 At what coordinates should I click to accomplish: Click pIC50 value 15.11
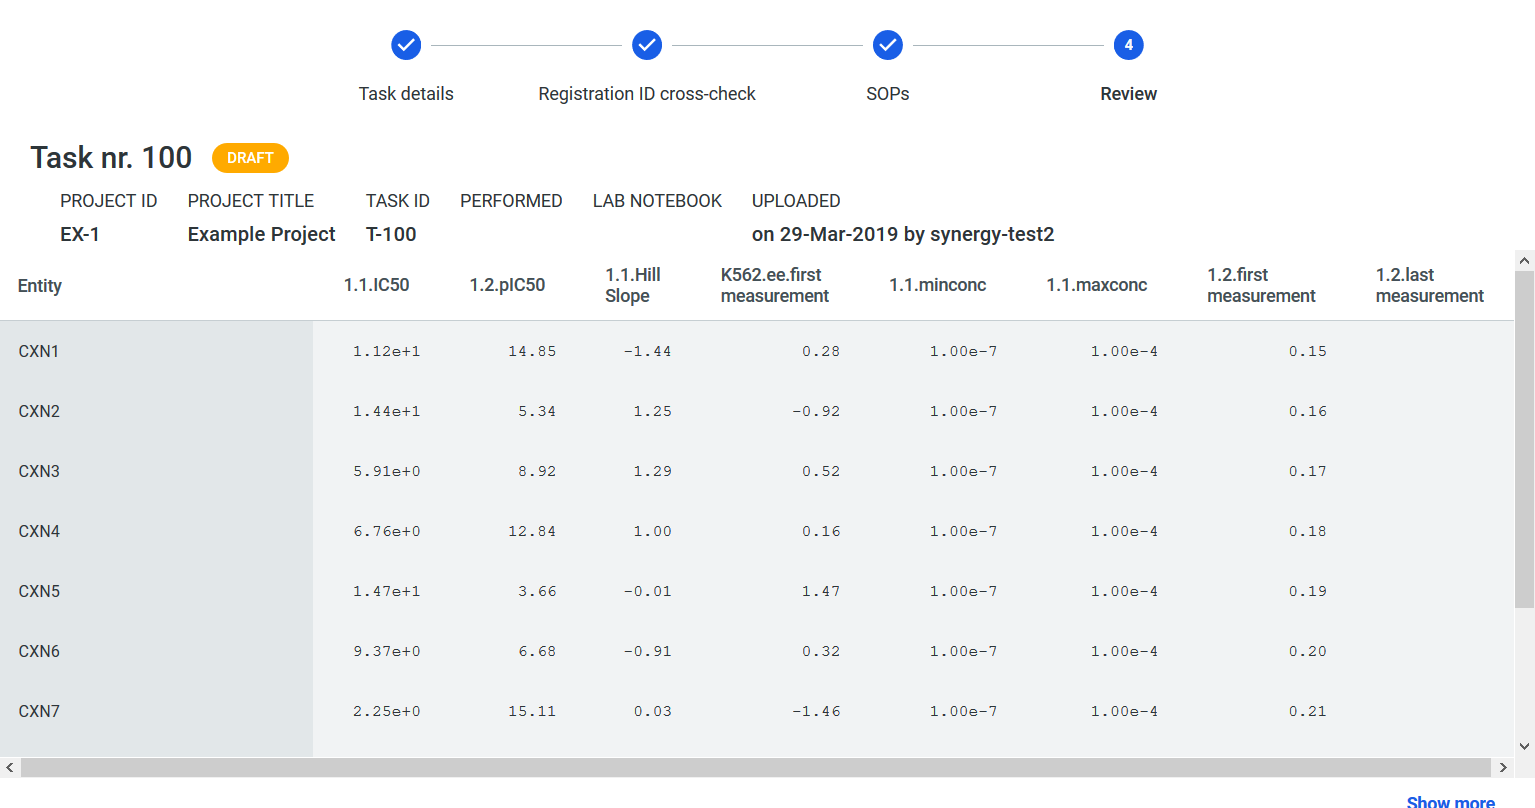(x=532, y=711)
